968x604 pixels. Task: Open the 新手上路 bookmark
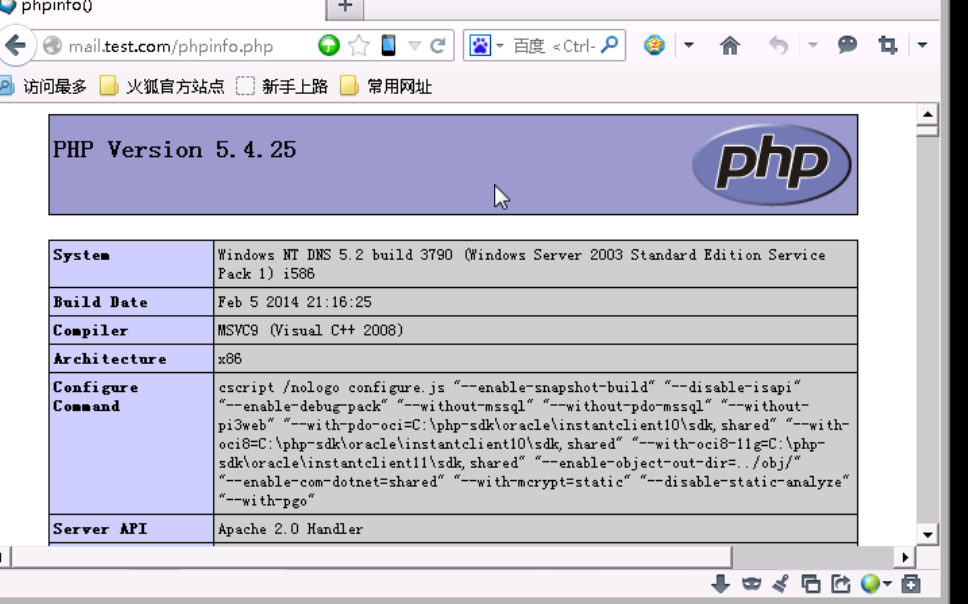pos(282,86)
